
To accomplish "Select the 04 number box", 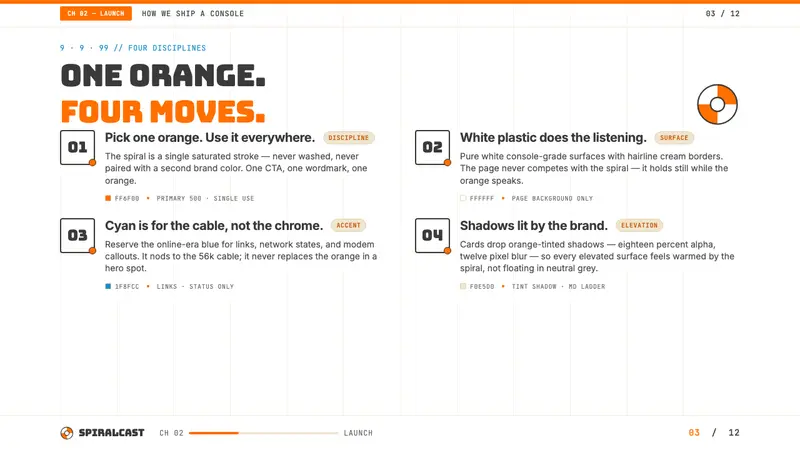I will (x=433, y=235).
